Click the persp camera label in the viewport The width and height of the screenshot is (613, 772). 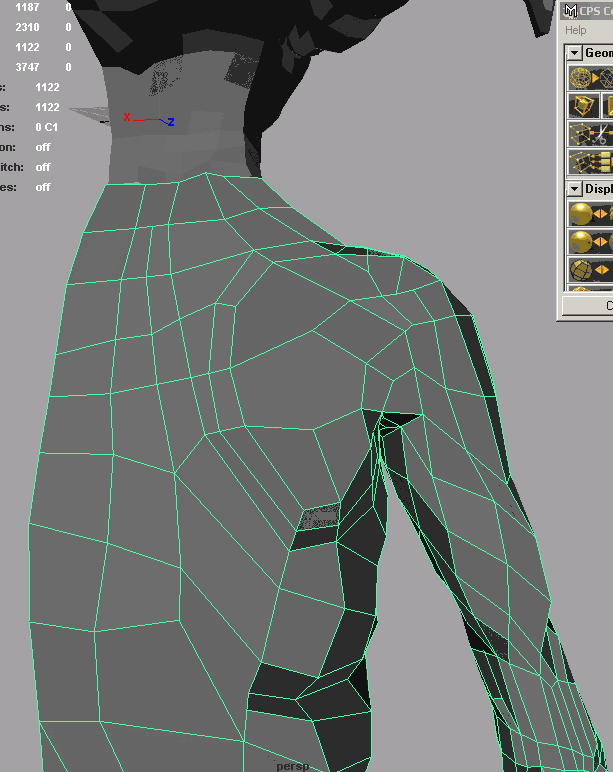(x=293, y=766)
